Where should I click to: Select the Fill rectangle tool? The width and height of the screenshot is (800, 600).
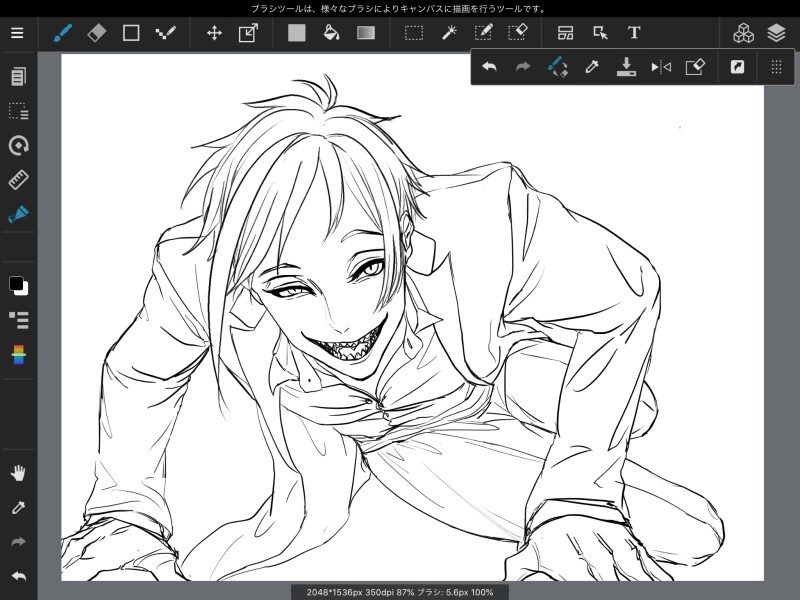coord(296,33)
